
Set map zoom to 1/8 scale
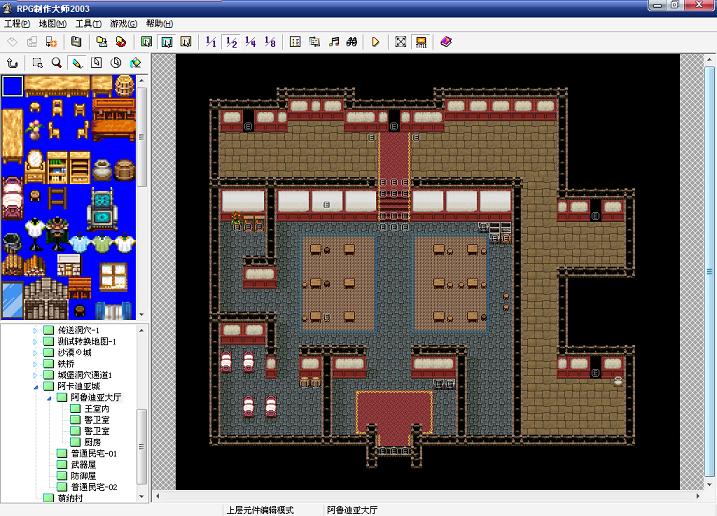[x=270, y=42]
